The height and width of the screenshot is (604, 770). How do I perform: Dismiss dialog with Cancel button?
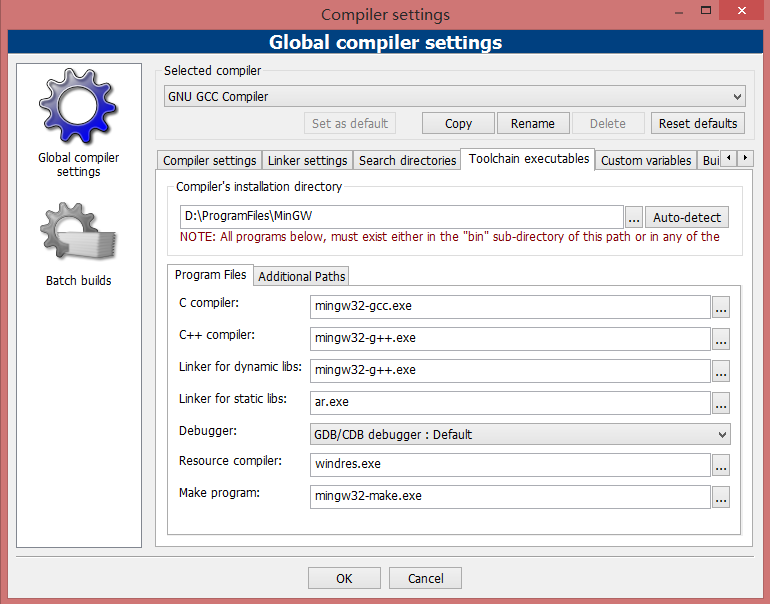click(425, 578)
